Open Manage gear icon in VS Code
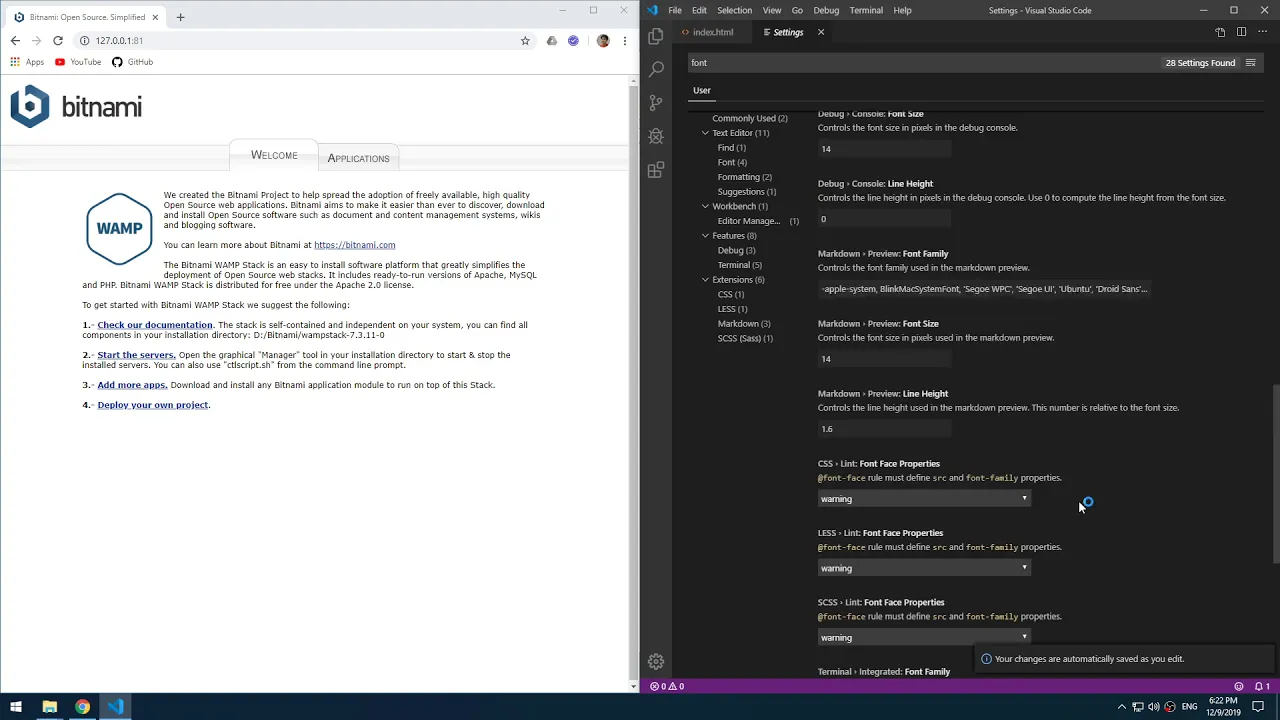Image resolution: width=1280 pixels, height=720 pixels. coord(656,661)
